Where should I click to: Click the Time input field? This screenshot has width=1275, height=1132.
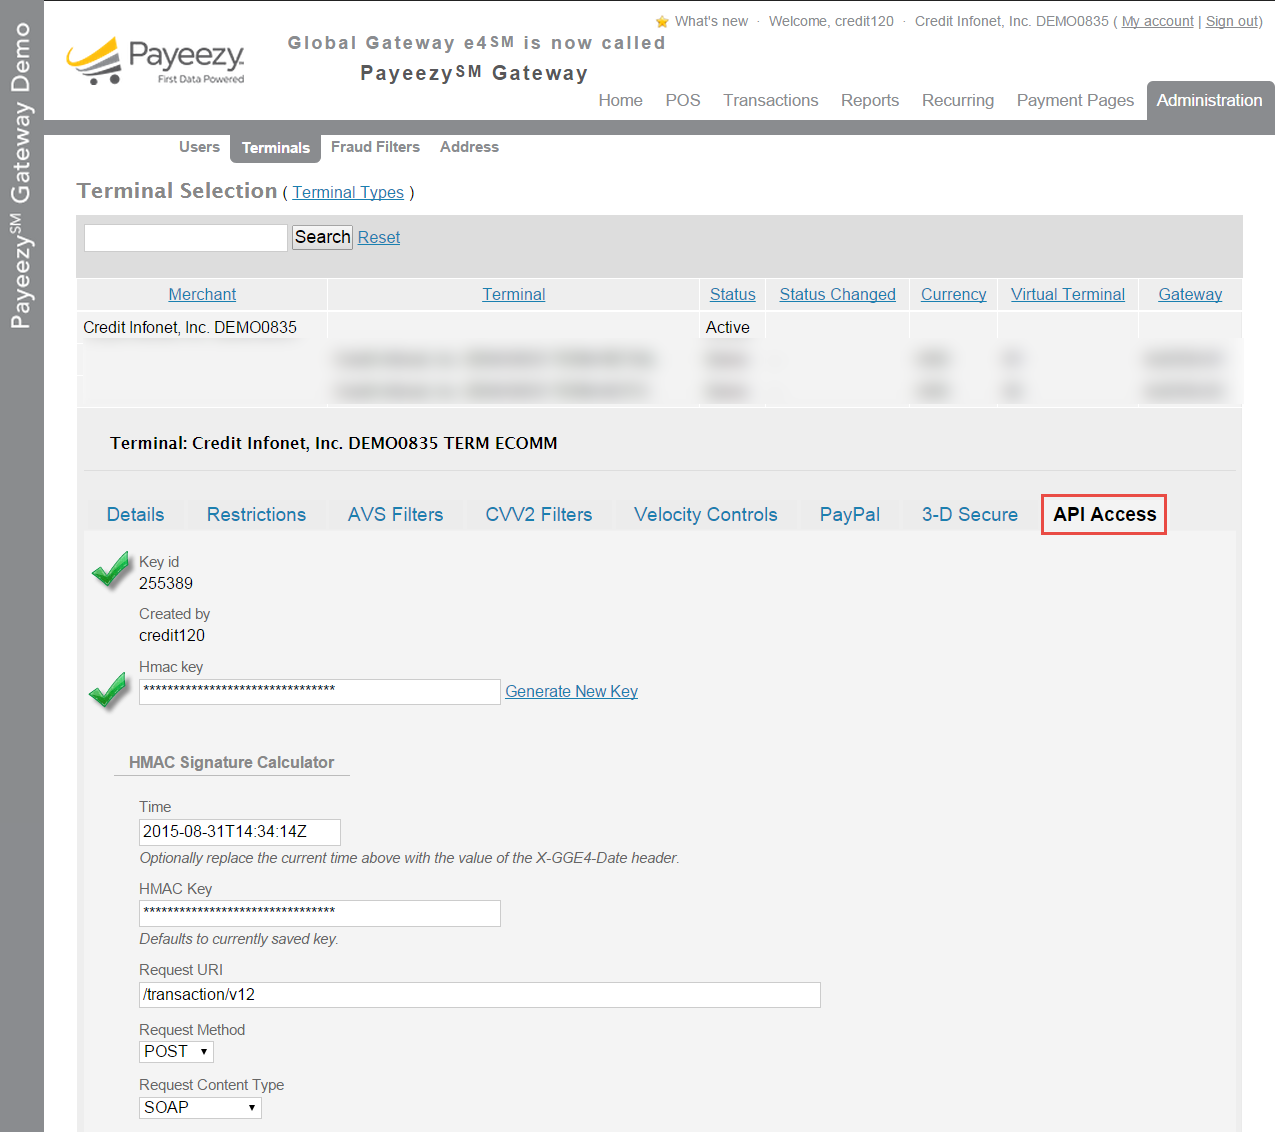[239, 832]
